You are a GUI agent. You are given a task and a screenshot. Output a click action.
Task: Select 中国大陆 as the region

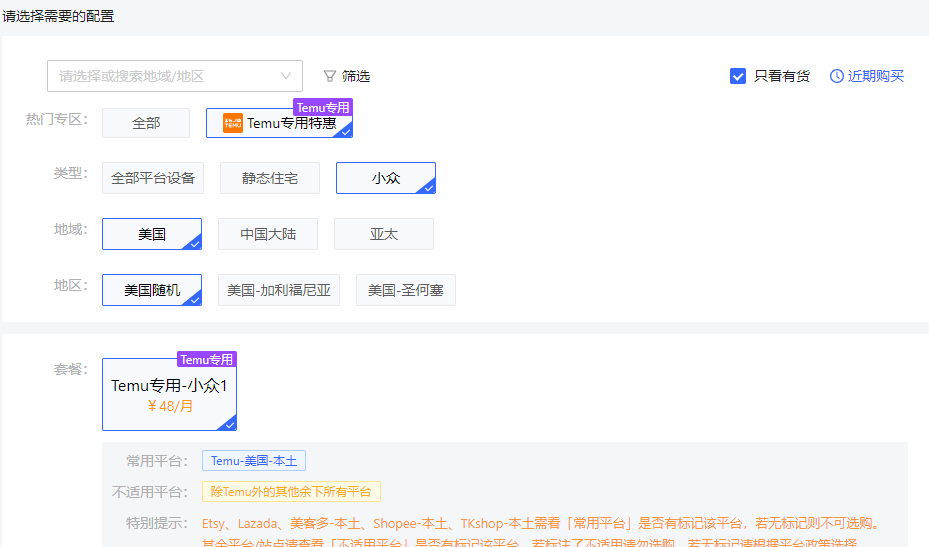click(x=268, y=234)
